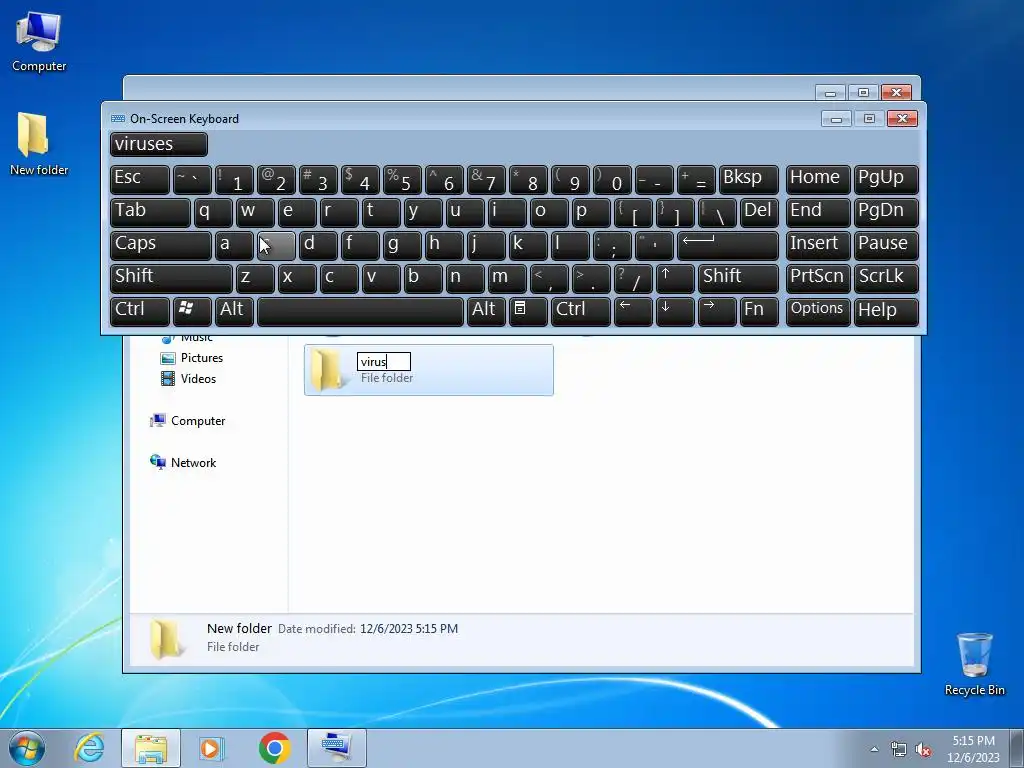Click the 'e' key on keyboard
The height and width of the screenshot is (768, 1024).
coord(297,213)
